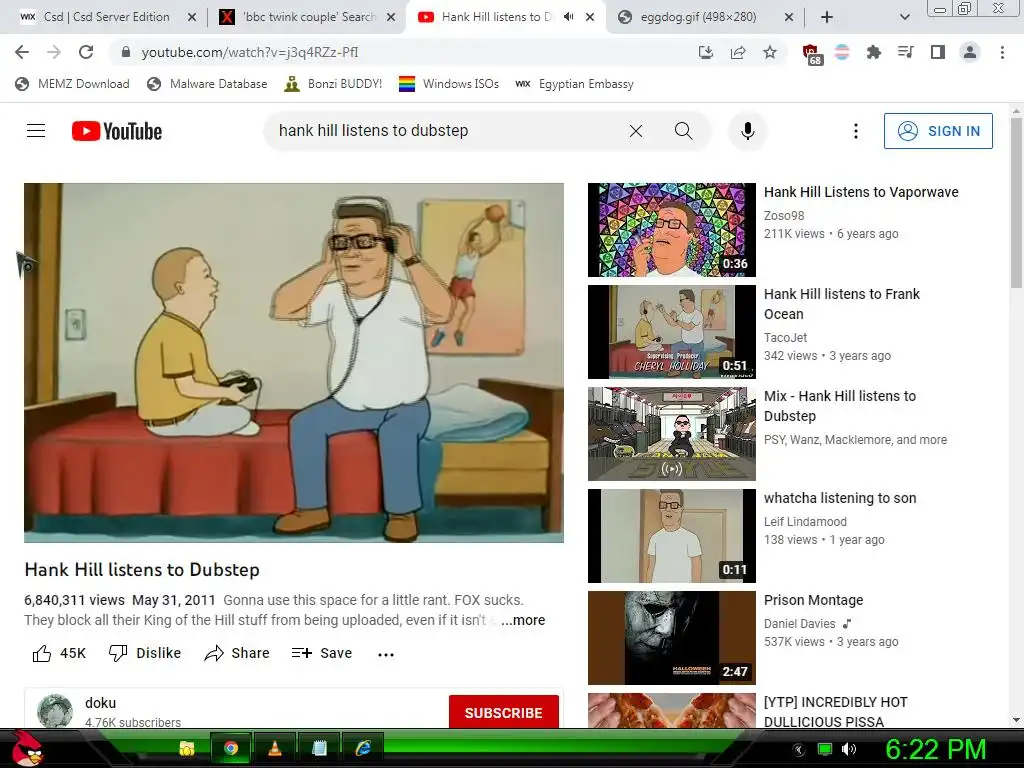Open a new browser tab

[x=827, y=17]
